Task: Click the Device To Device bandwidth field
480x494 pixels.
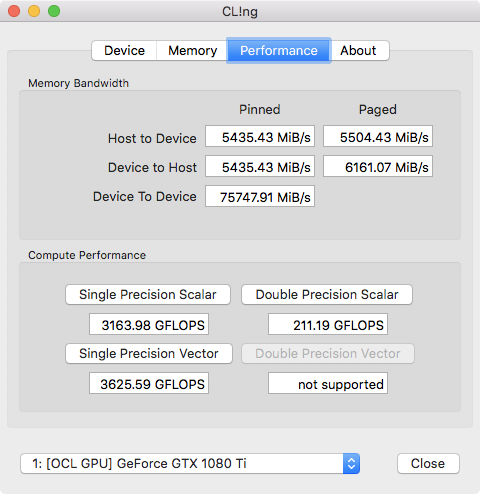Action: point(260,196)
